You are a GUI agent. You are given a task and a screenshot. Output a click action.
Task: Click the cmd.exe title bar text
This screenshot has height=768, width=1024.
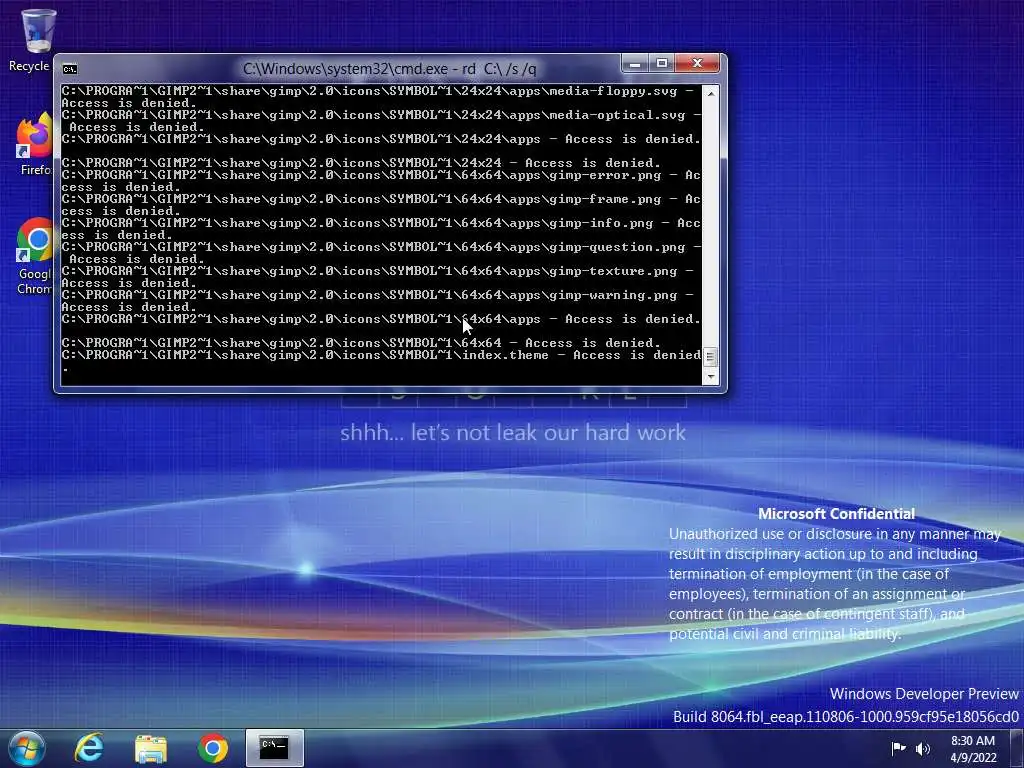389,69
